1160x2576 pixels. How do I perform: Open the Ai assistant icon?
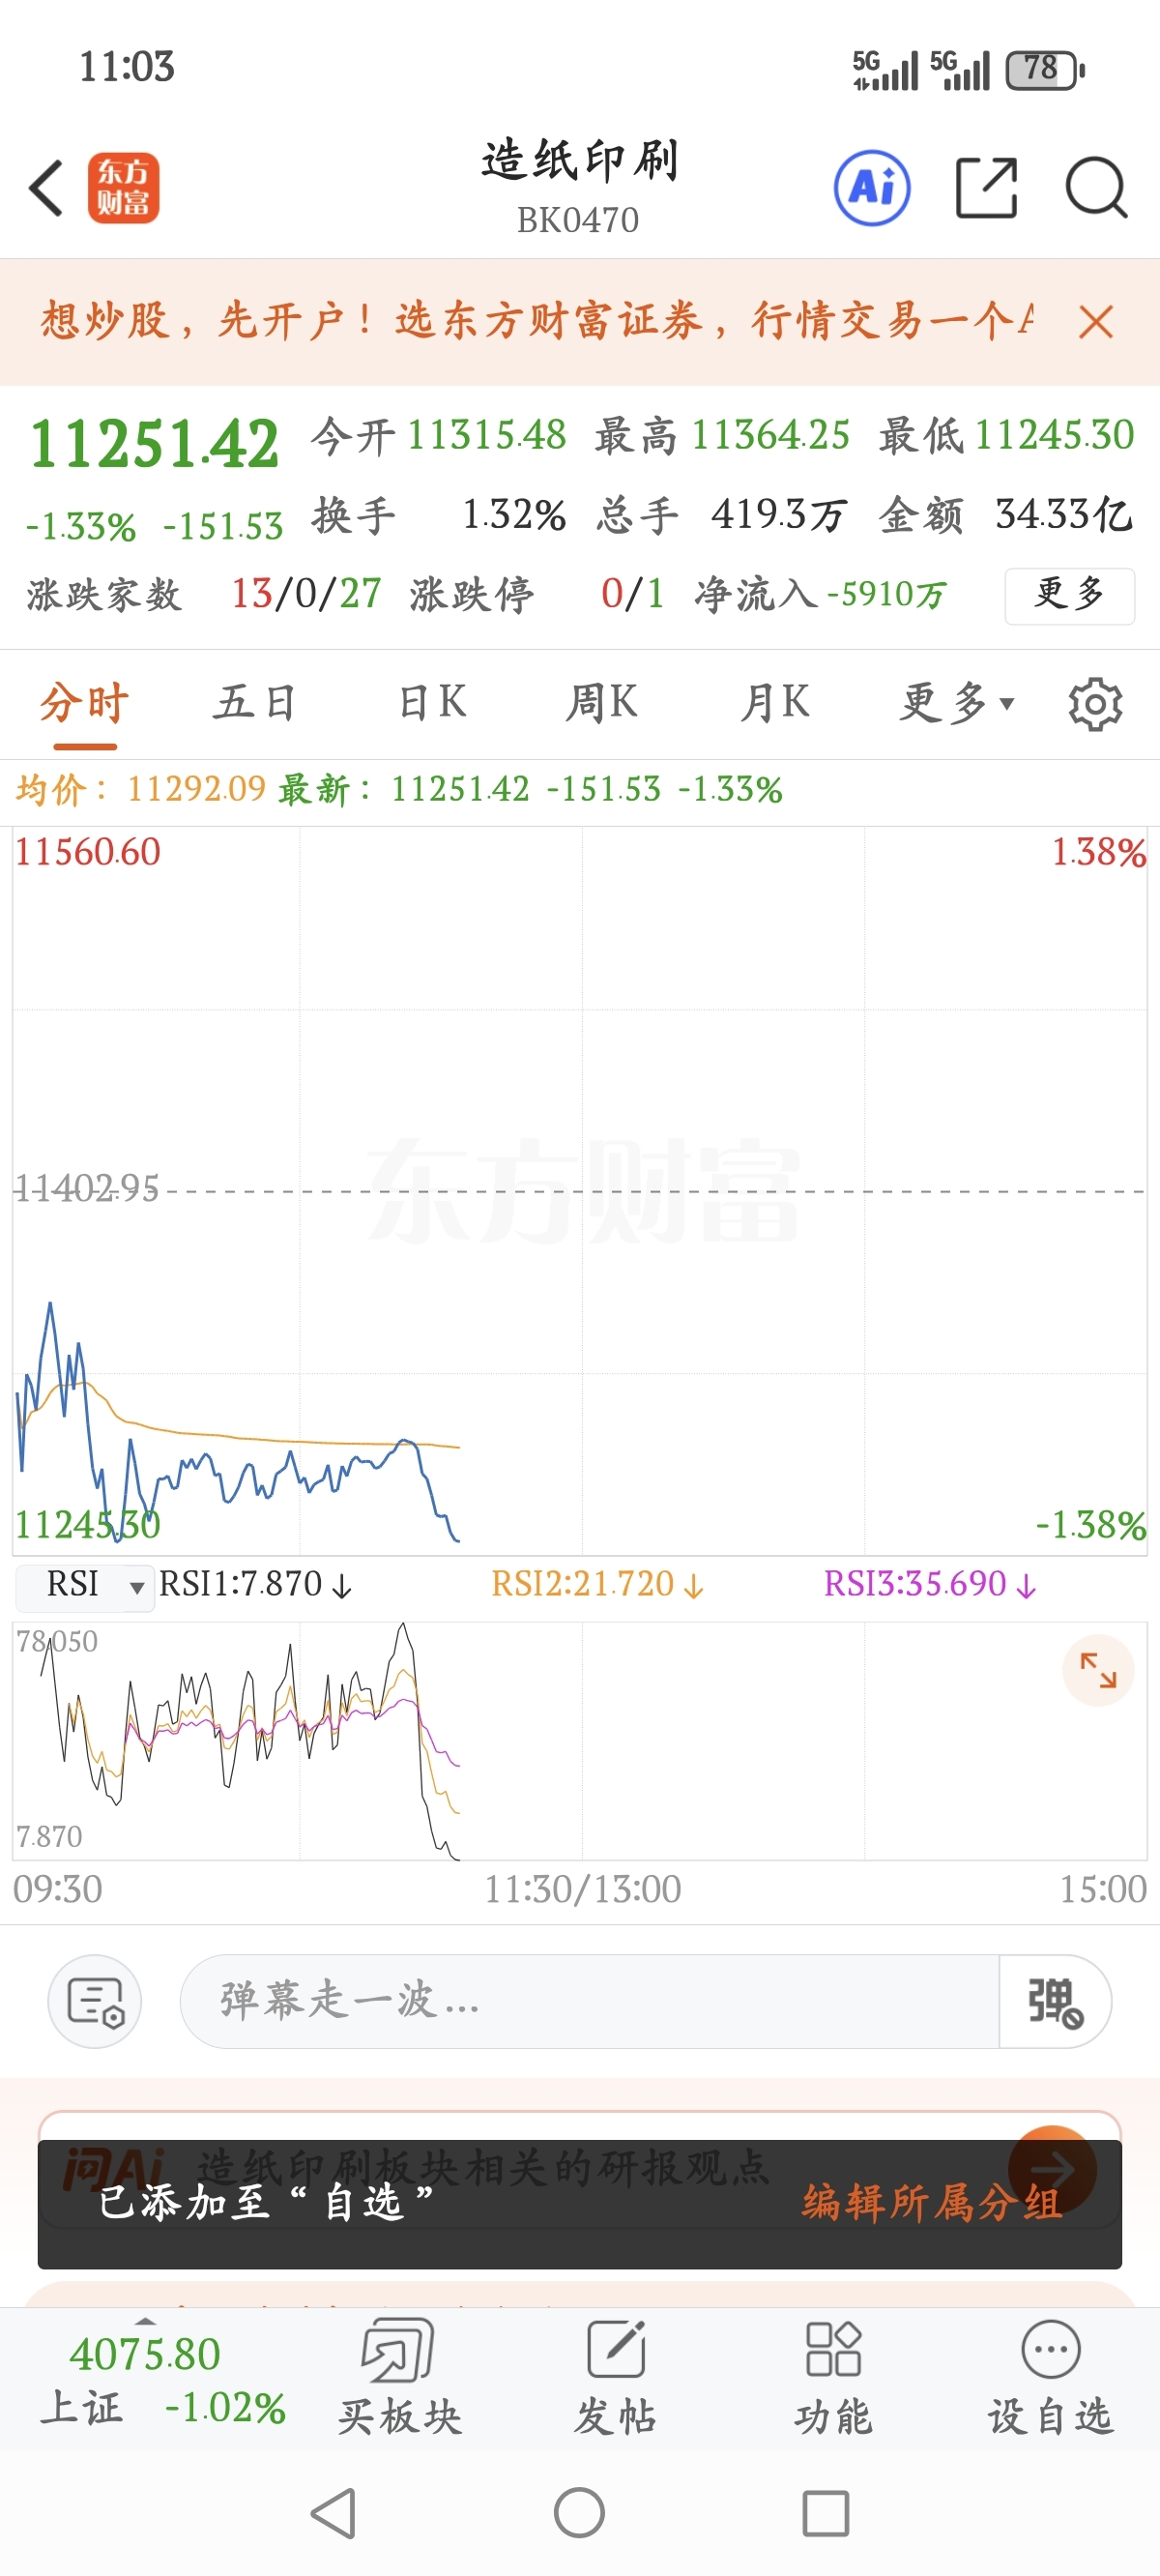(x=872, y=188)
